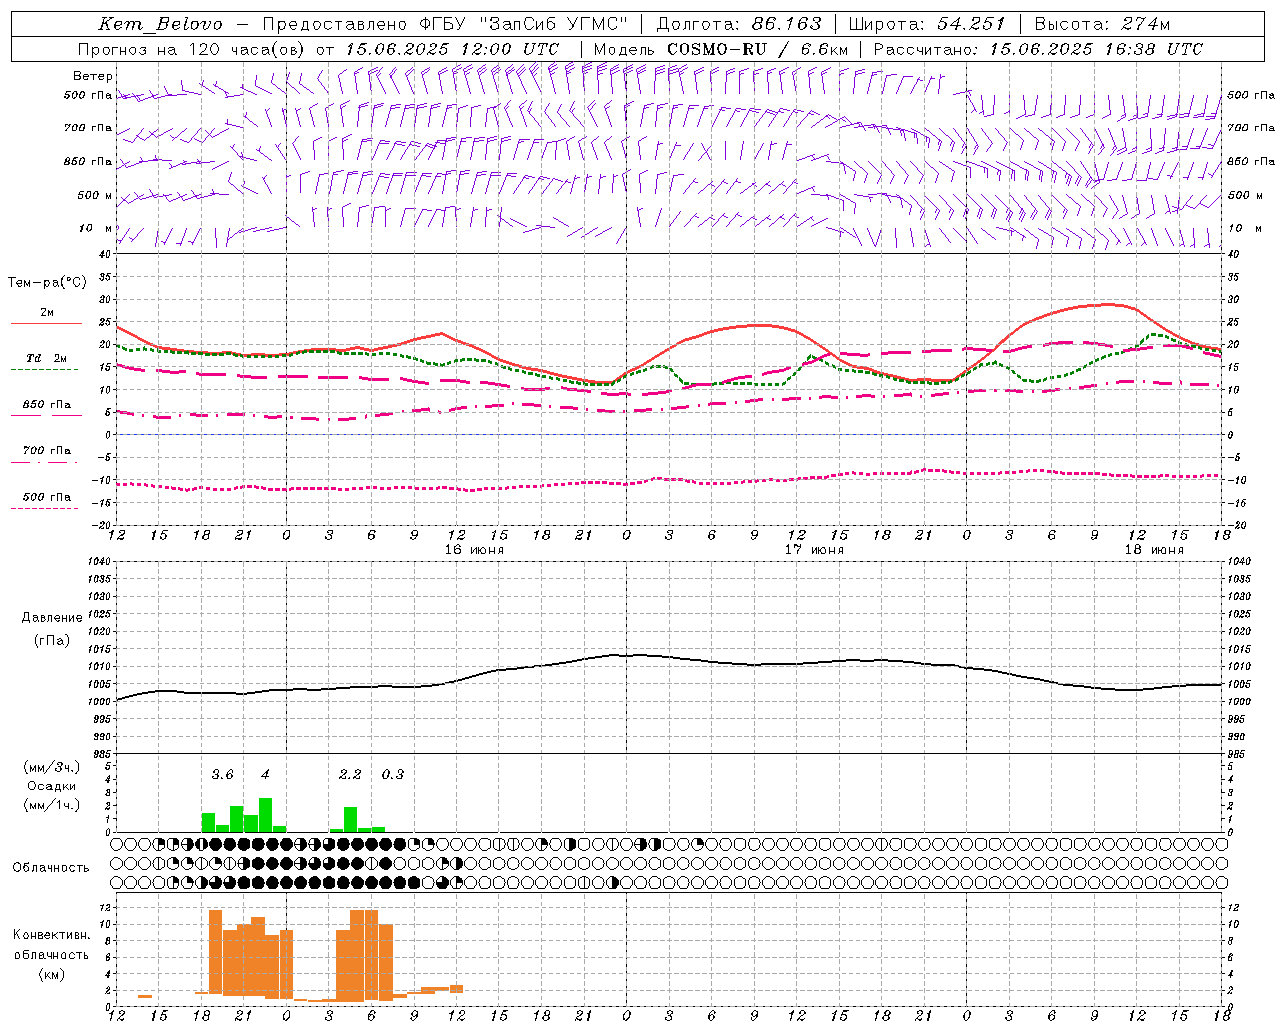Click the "Давление" pressure panel label
The height and width of the screenshot is (1024, 1280).
(x=52, y=618)
